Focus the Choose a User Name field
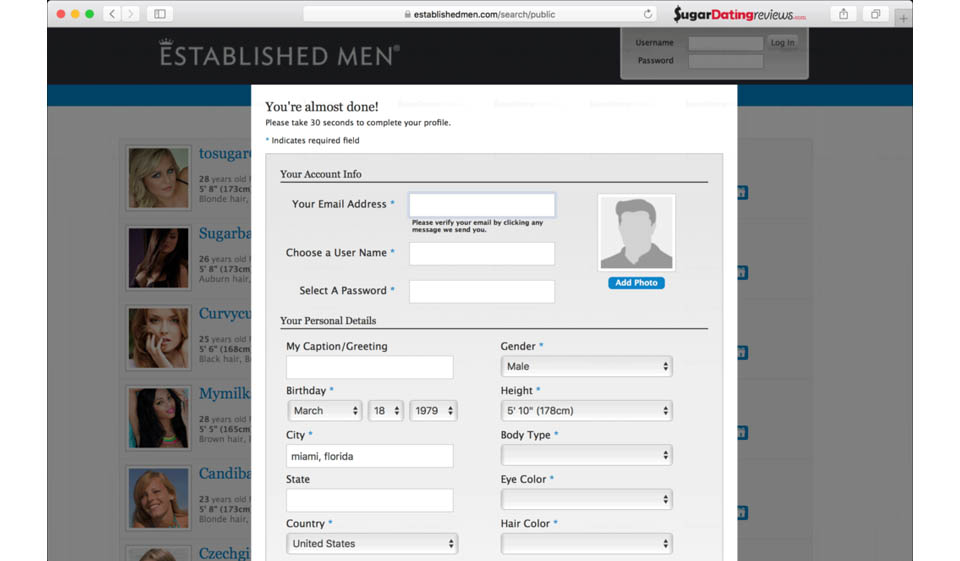The image size is (960, 561). click(481, 254)
